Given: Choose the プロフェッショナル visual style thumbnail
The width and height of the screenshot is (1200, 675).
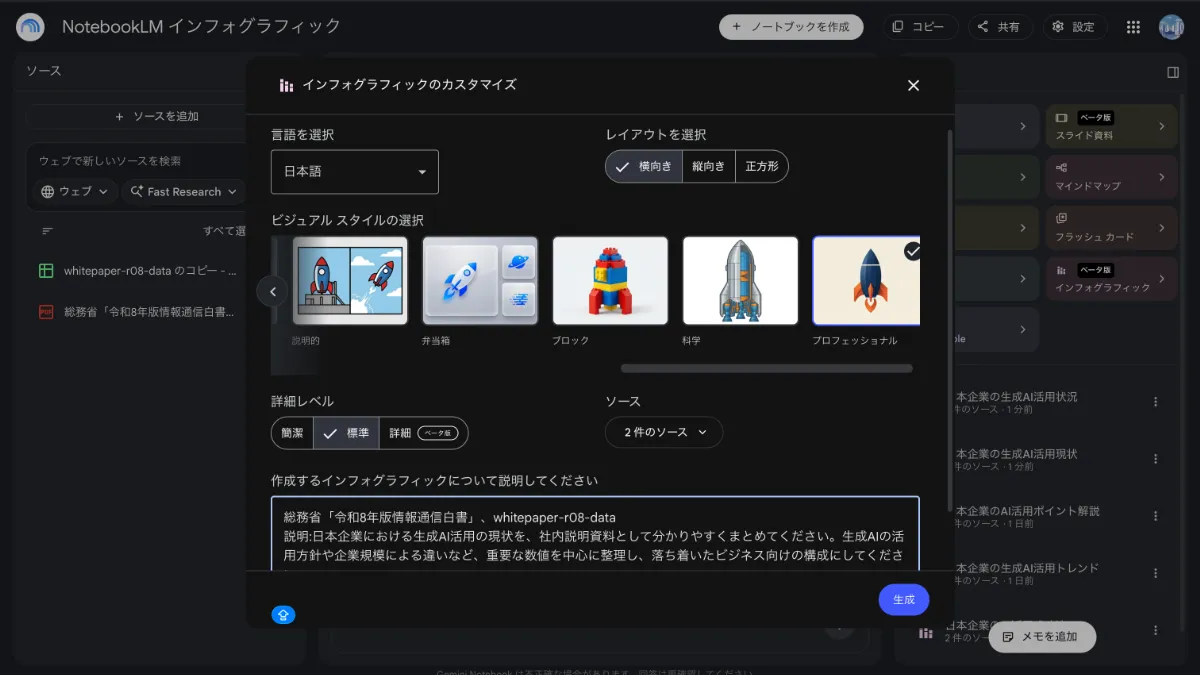Looking at the screenshot, I should tap(866, 280).
